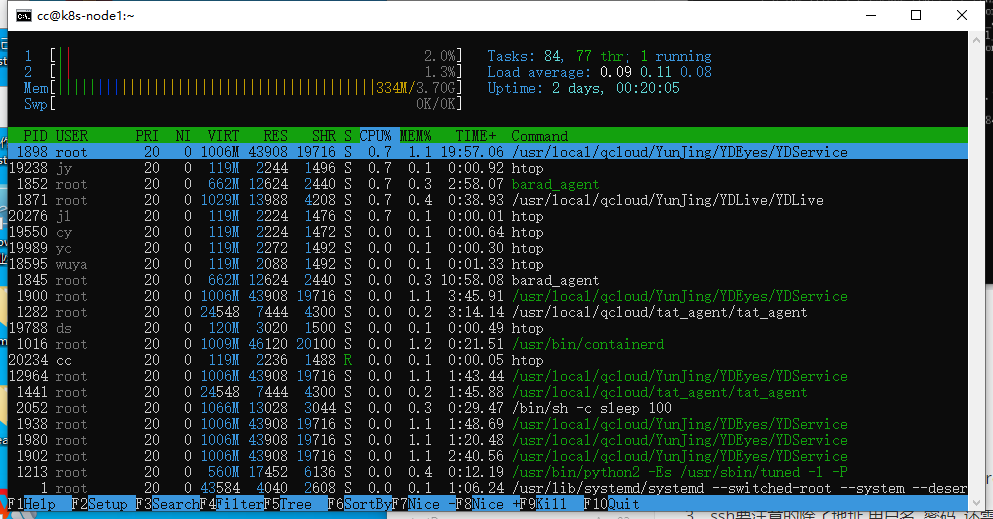Select process 12964 YDService row
This screenshot has height=519, width=993.
tap(488, 376)
